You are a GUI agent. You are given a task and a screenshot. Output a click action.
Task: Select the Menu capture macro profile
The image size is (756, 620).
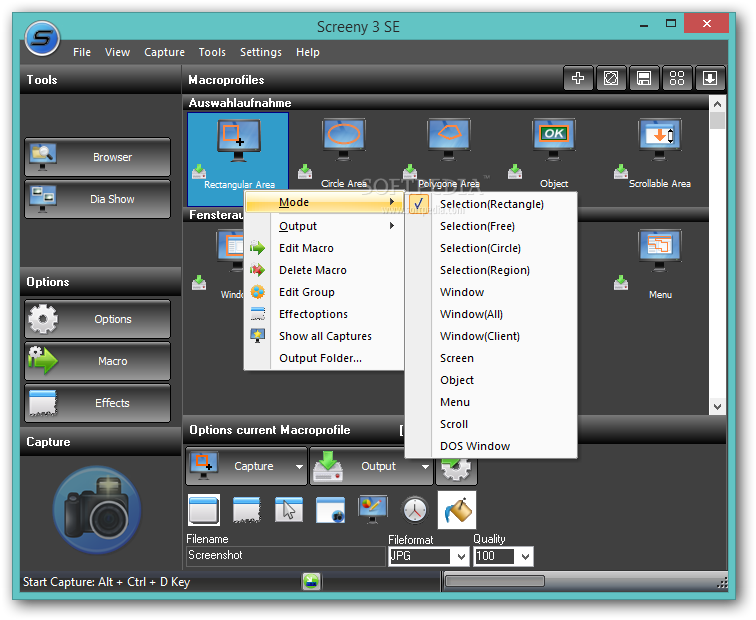[x=660, y=265]
